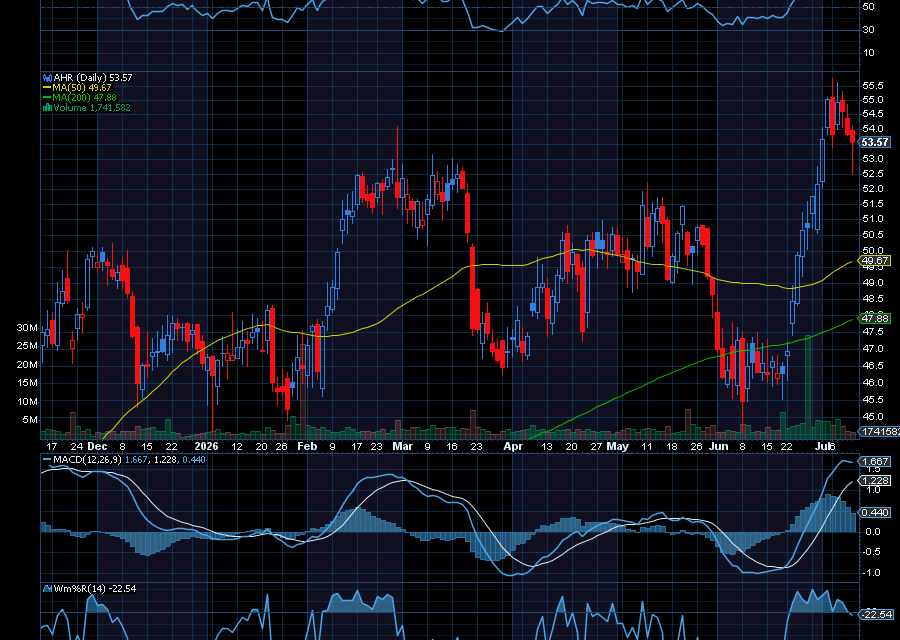Click the Jul month label on the date axis

824,446
